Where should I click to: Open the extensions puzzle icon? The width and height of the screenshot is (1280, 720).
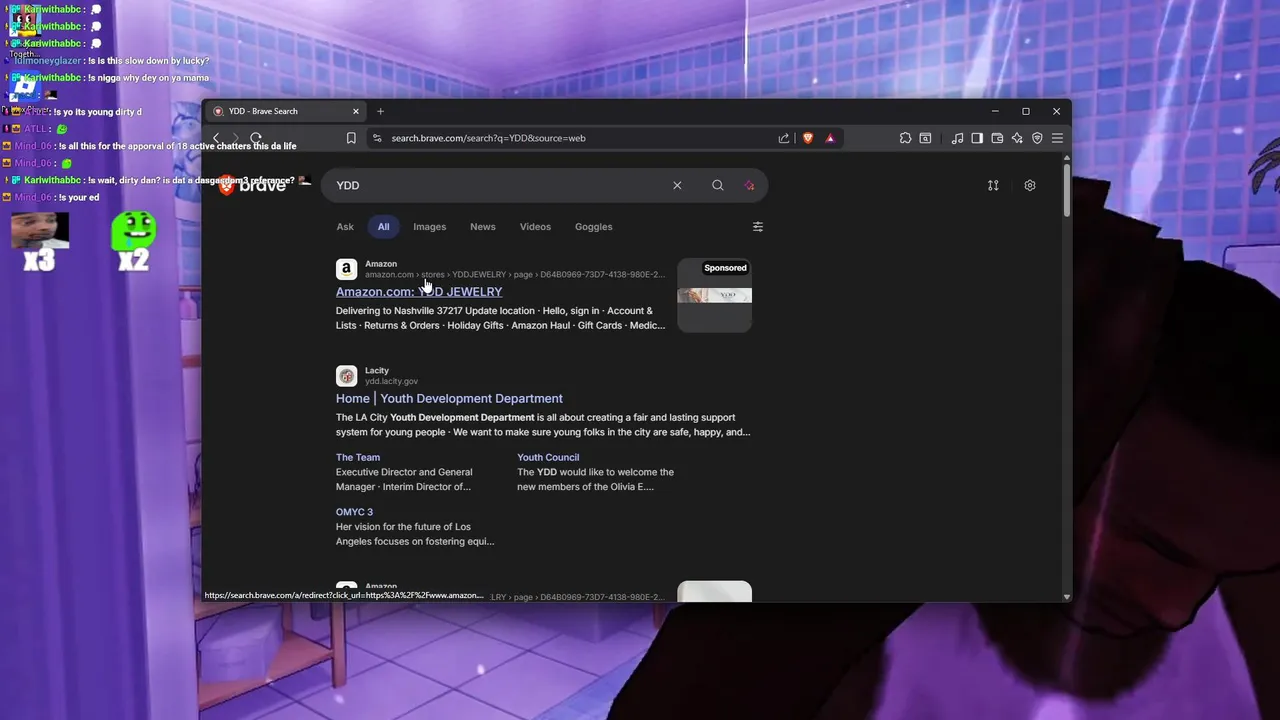pyautogui.click(x=905, y=138)
